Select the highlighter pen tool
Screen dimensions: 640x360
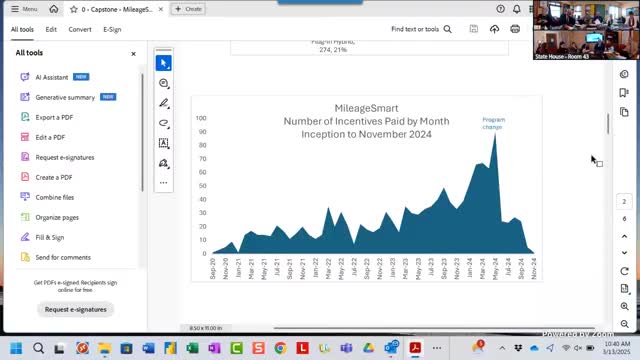164,103
